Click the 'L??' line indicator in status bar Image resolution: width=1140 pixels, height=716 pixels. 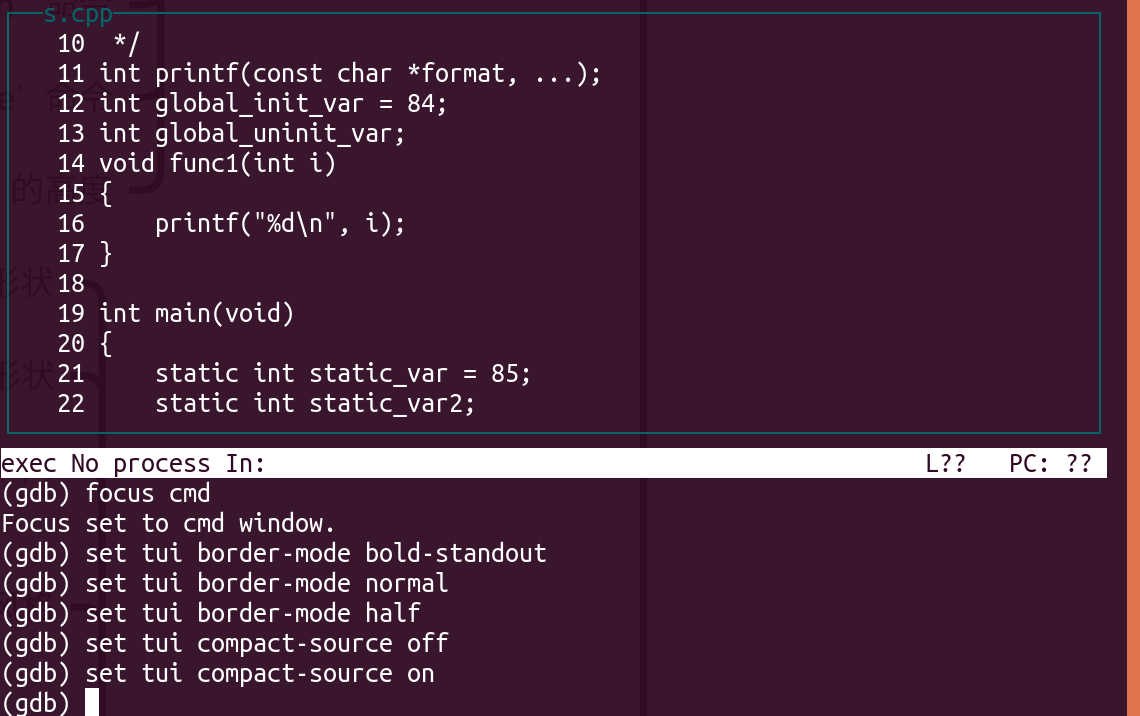point(946,464)
